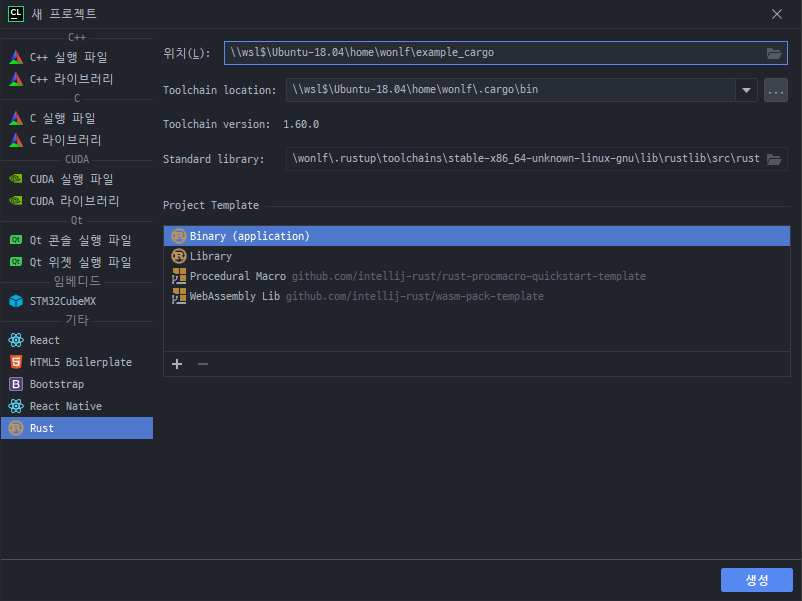Choose React project type
This screenshot has width=802, height=601.
click(77, 340)
